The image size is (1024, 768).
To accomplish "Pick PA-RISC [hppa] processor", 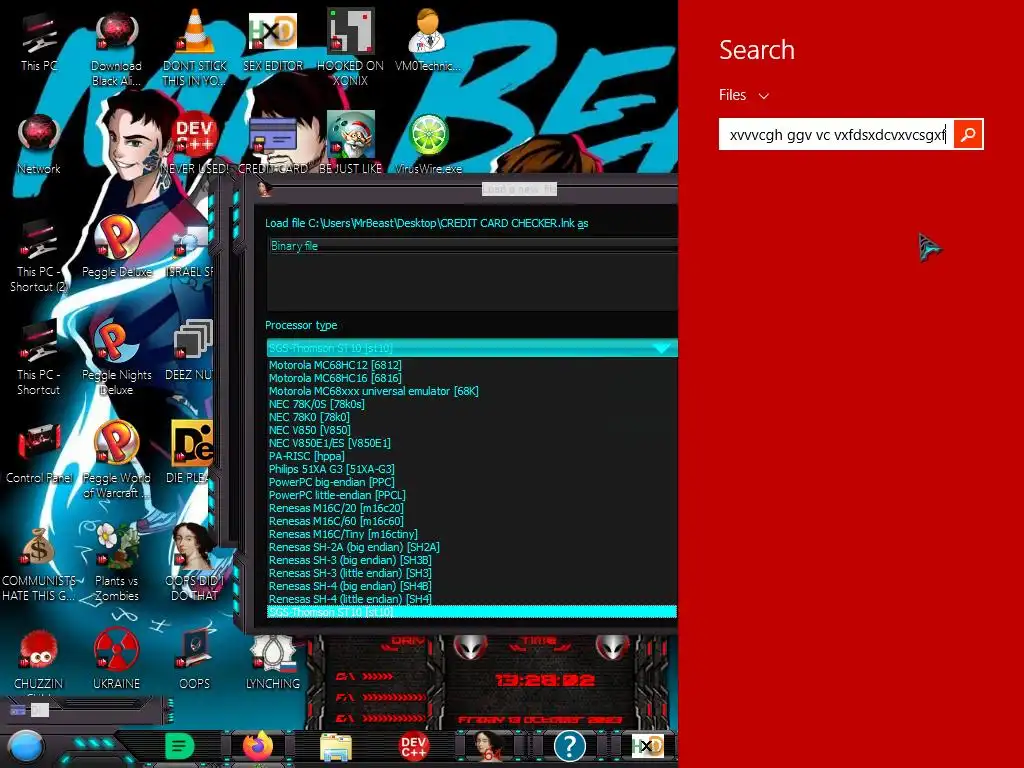I will (x=472, y=456).
